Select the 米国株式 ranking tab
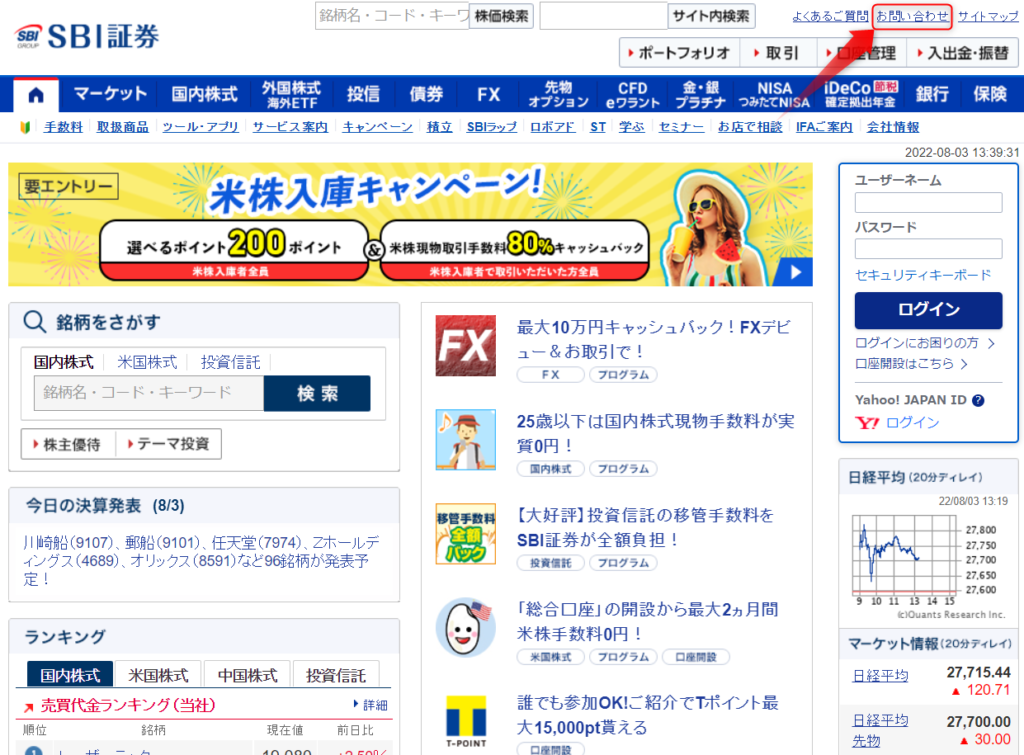1024x755 pixels. tap(158, 675)
